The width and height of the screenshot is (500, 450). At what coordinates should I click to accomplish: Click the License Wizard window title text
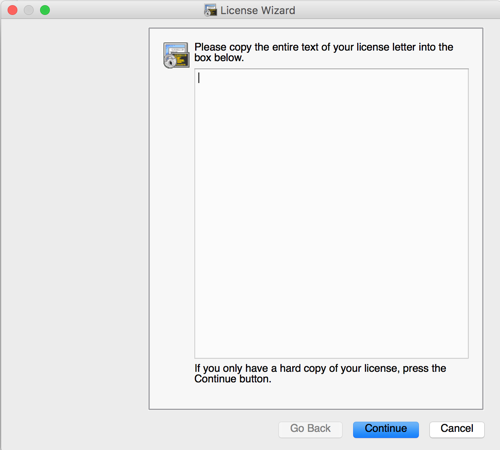point(258,10)
